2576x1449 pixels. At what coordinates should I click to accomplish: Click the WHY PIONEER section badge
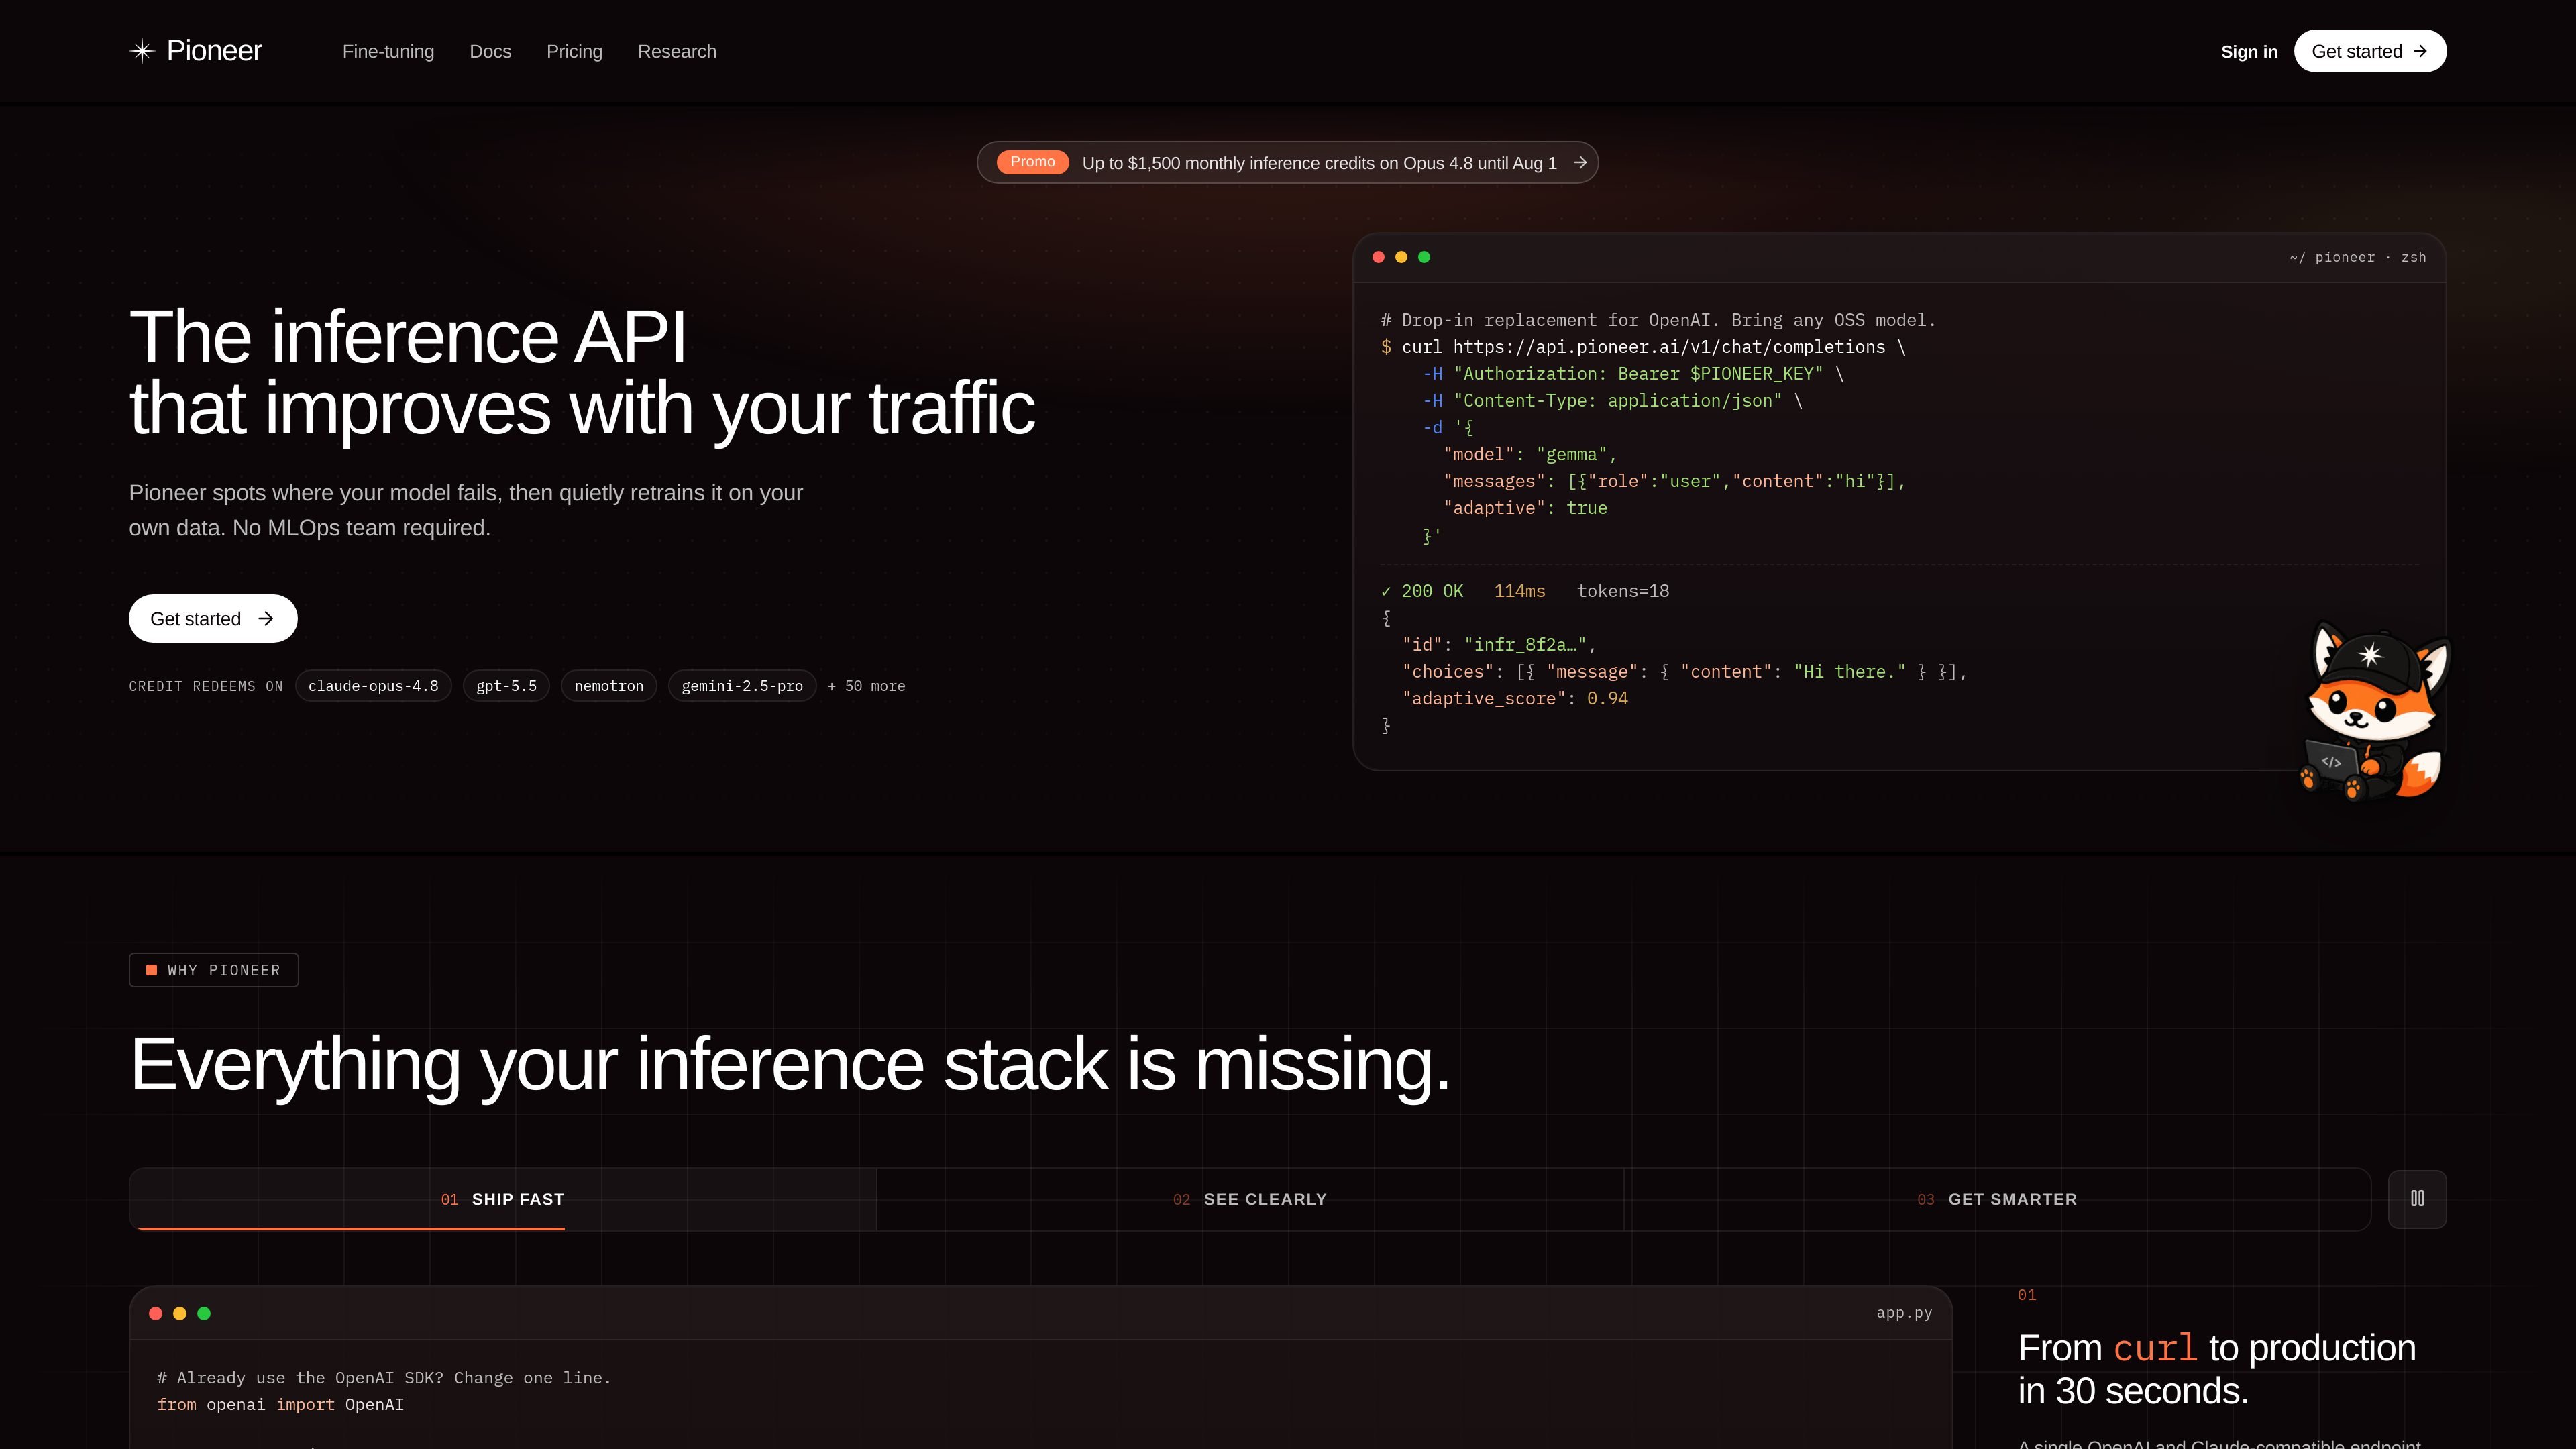pyautogui.click(x=214, y=970)
